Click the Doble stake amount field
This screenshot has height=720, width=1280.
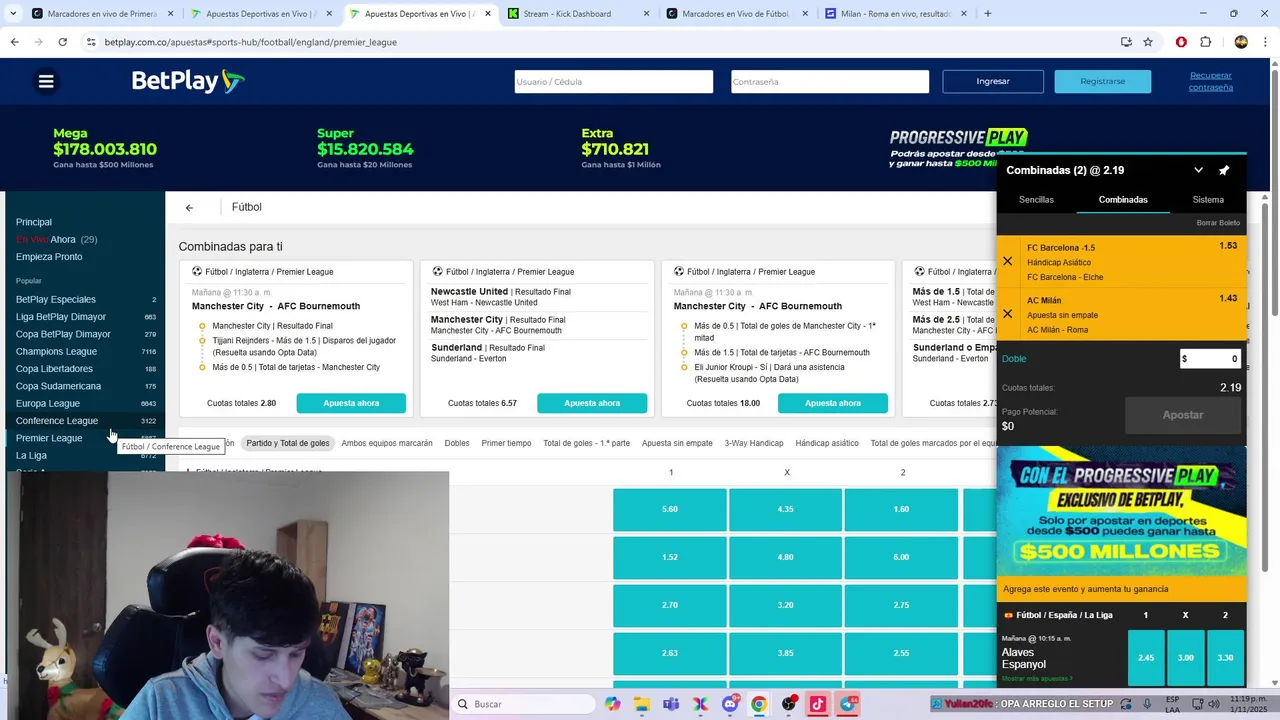pos(1210,359)
